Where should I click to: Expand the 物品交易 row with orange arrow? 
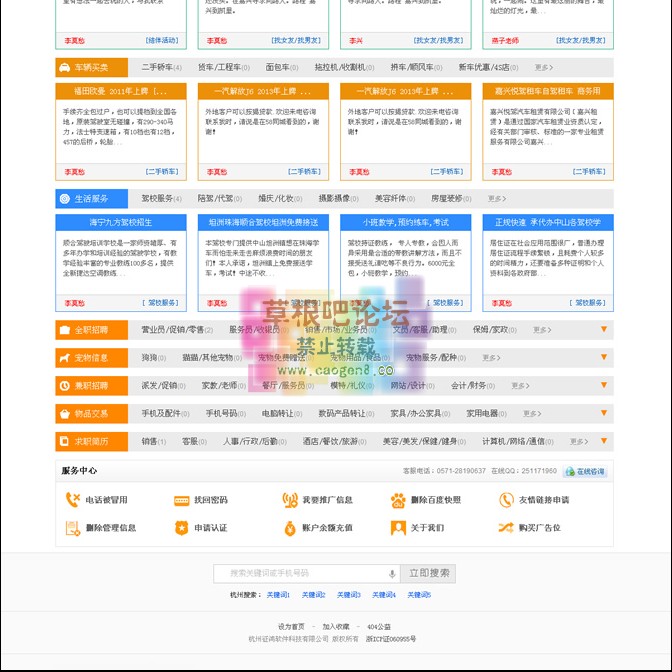604,413
